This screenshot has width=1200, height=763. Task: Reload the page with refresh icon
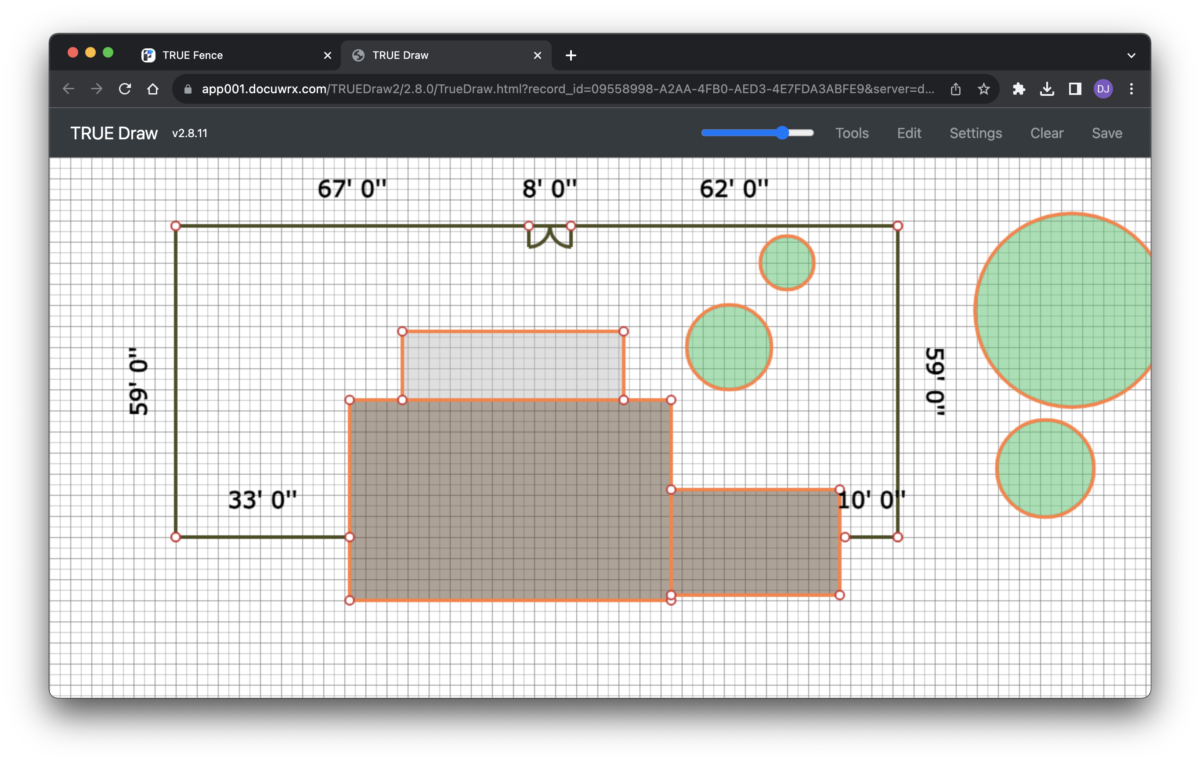[x=125, y=89]
